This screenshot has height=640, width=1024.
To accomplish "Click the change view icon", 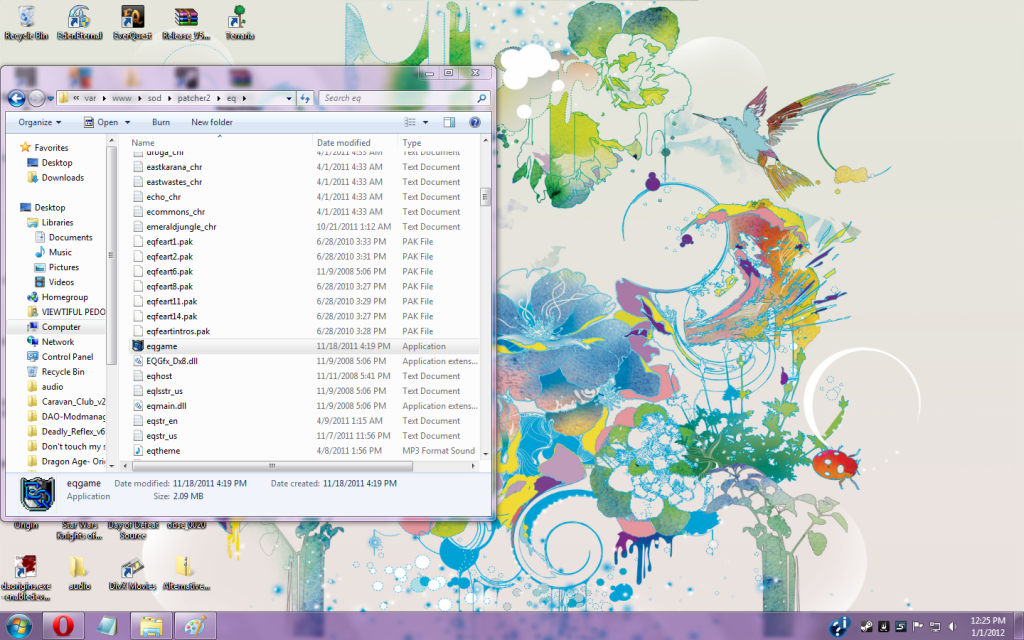I will point(410,122).
